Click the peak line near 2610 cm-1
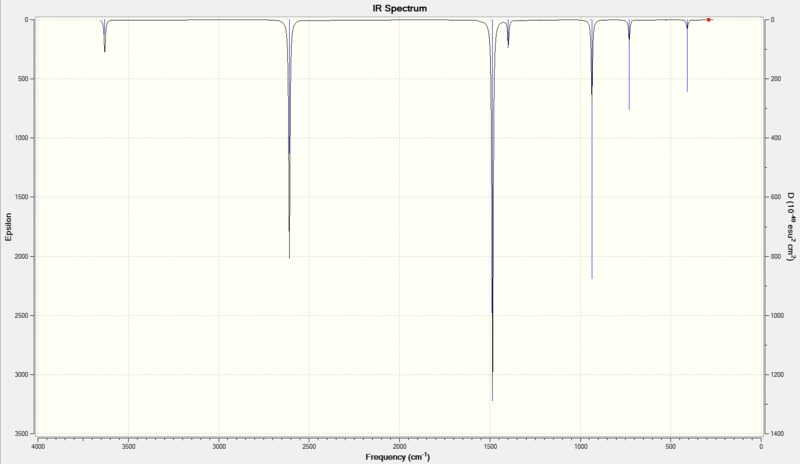 coord(289,139)
